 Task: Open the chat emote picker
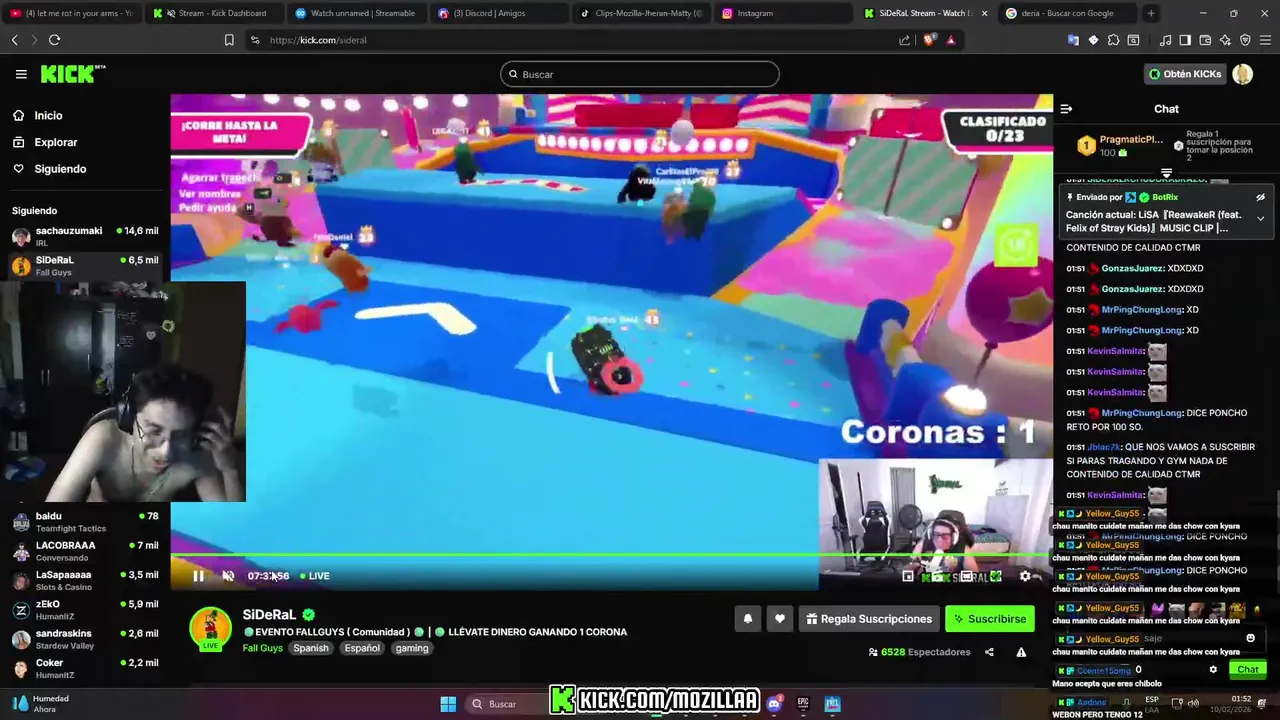[x=1250, y=638]
